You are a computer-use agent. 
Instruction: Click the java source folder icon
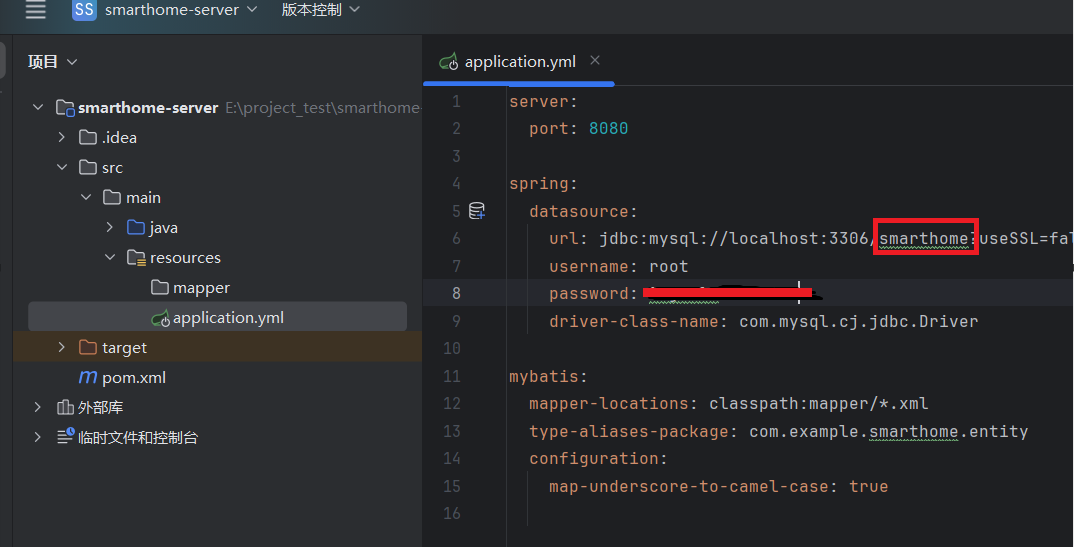136,228
